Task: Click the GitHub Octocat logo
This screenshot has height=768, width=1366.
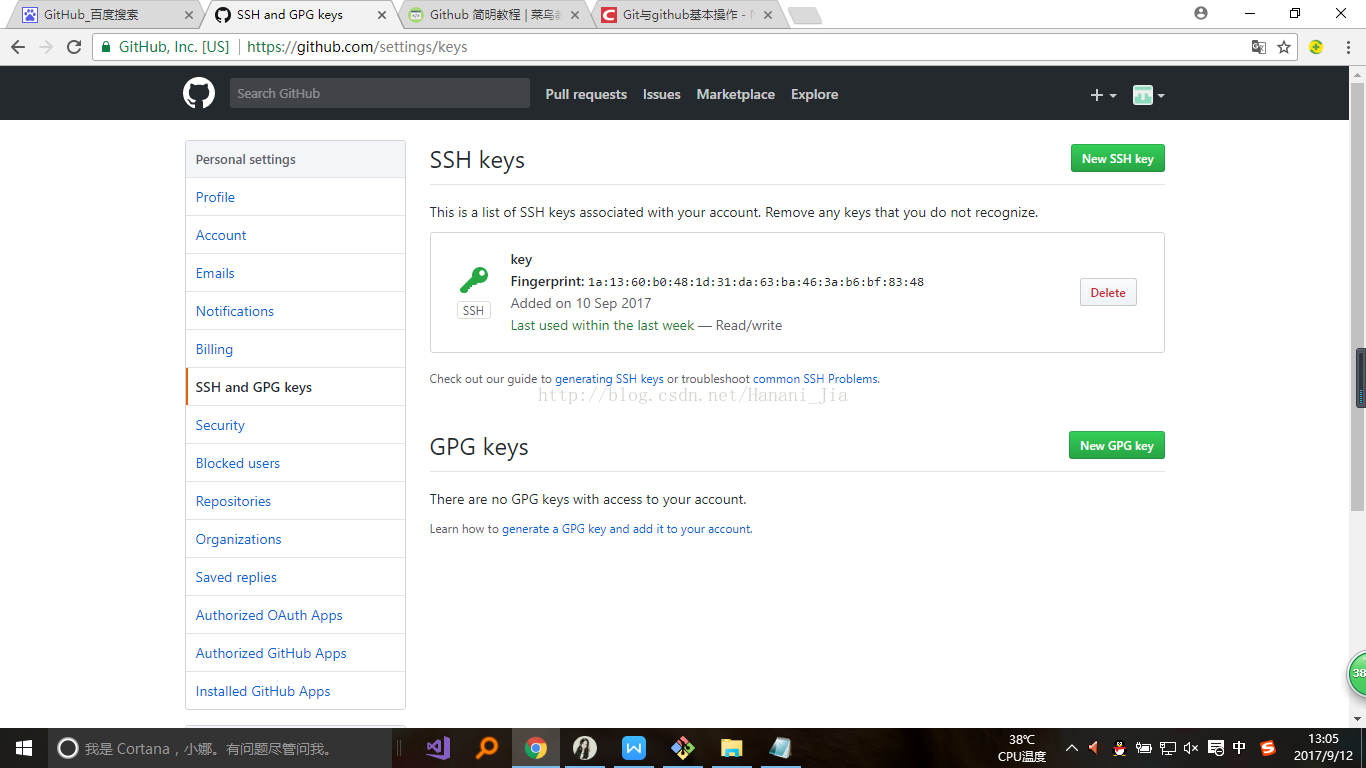Action: 199,94
